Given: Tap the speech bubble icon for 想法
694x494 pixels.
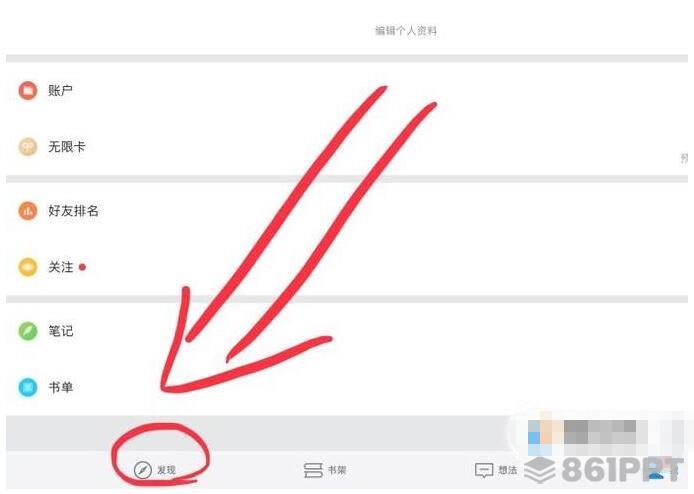Looking at the screenshot, I should coord(483,471).
